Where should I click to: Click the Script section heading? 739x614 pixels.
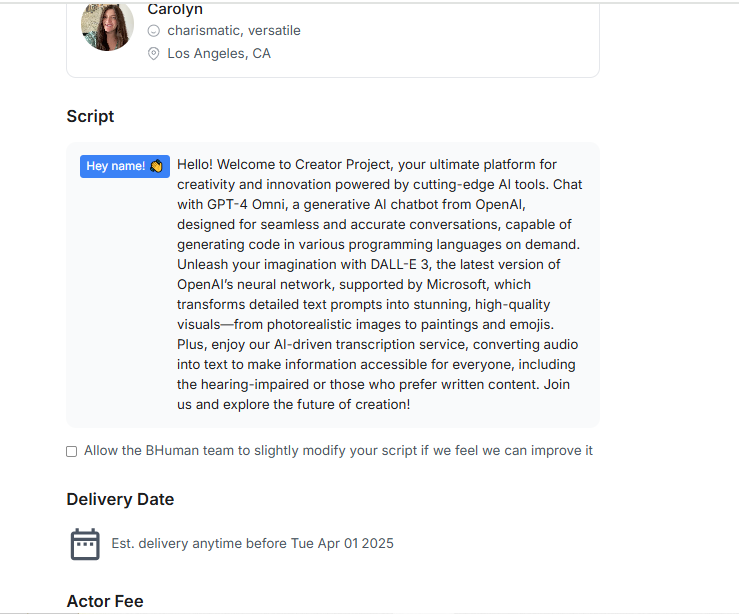pos(90,116)
